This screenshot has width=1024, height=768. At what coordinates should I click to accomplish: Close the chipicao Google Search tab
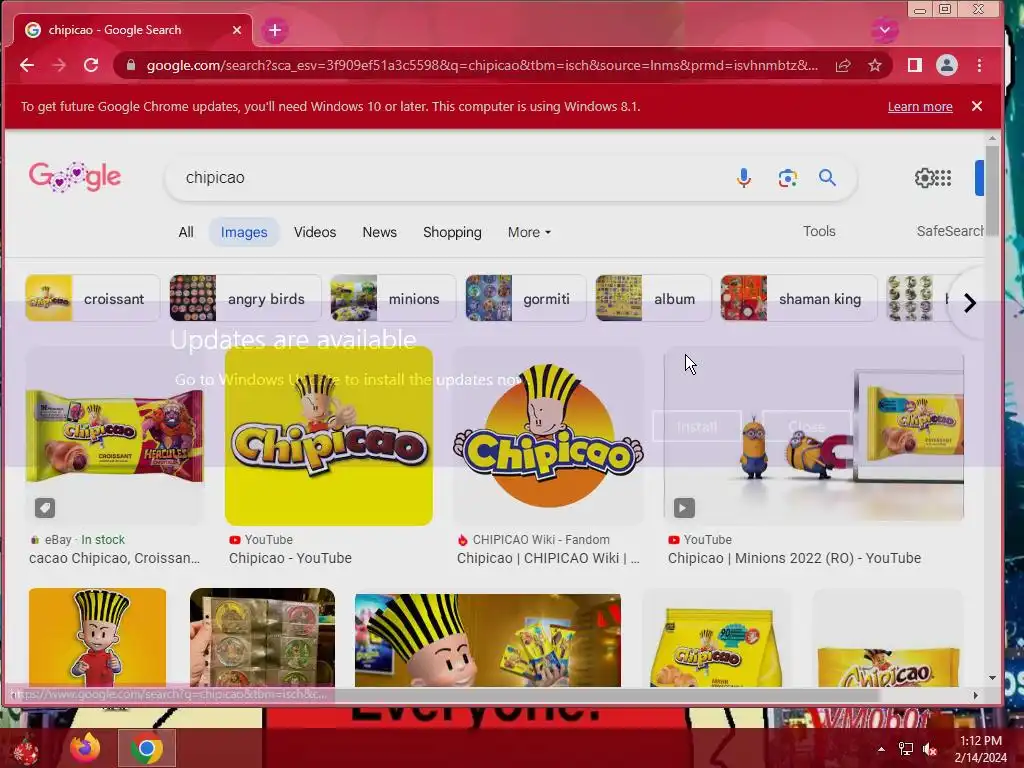[237, 30]
